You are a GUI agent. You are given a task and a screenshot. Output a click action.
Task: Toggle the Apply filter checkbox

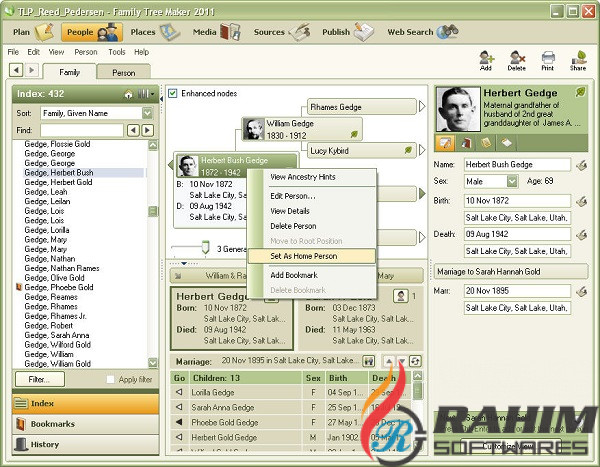tap(110, 379)
